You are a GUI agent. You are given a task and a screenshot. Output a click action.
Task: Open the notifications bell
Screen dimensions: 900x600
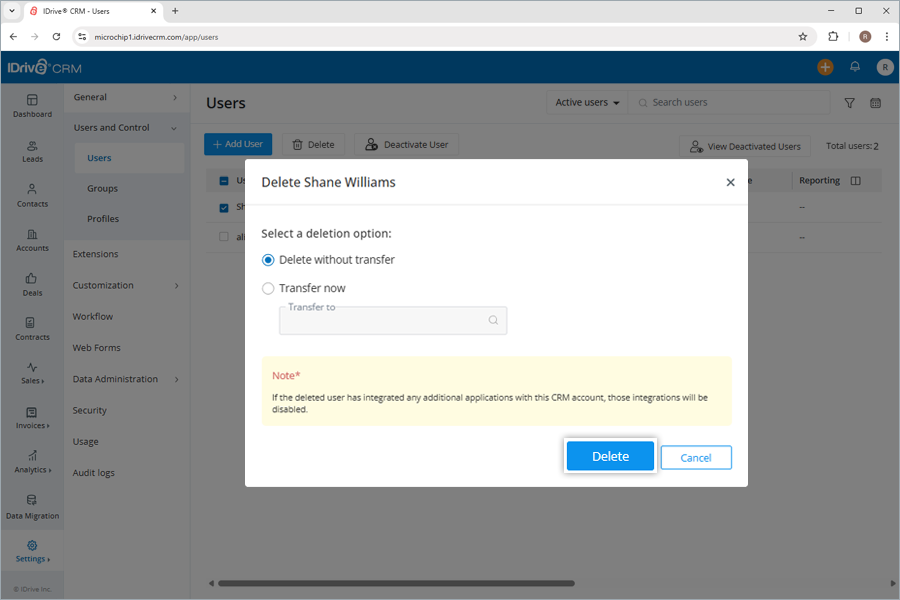855,67
